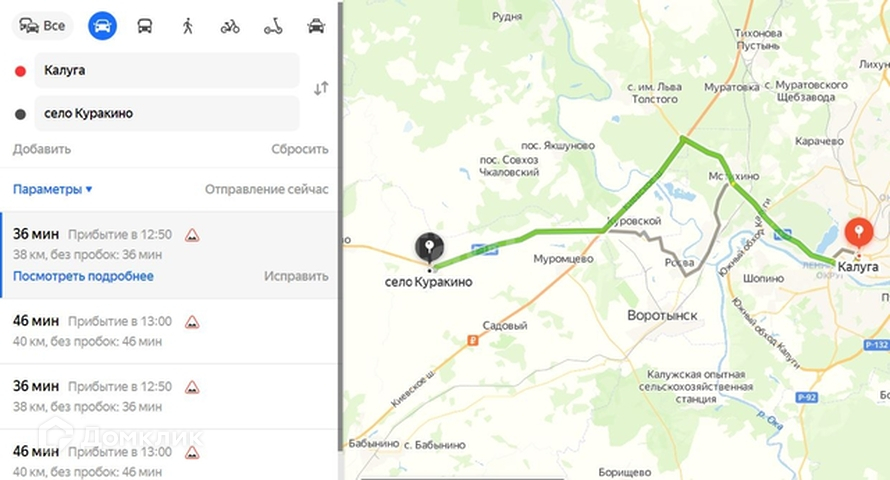Click Добавить to add a waypoint
Screen dimensions: 890x480
click(x=42, y=149)
